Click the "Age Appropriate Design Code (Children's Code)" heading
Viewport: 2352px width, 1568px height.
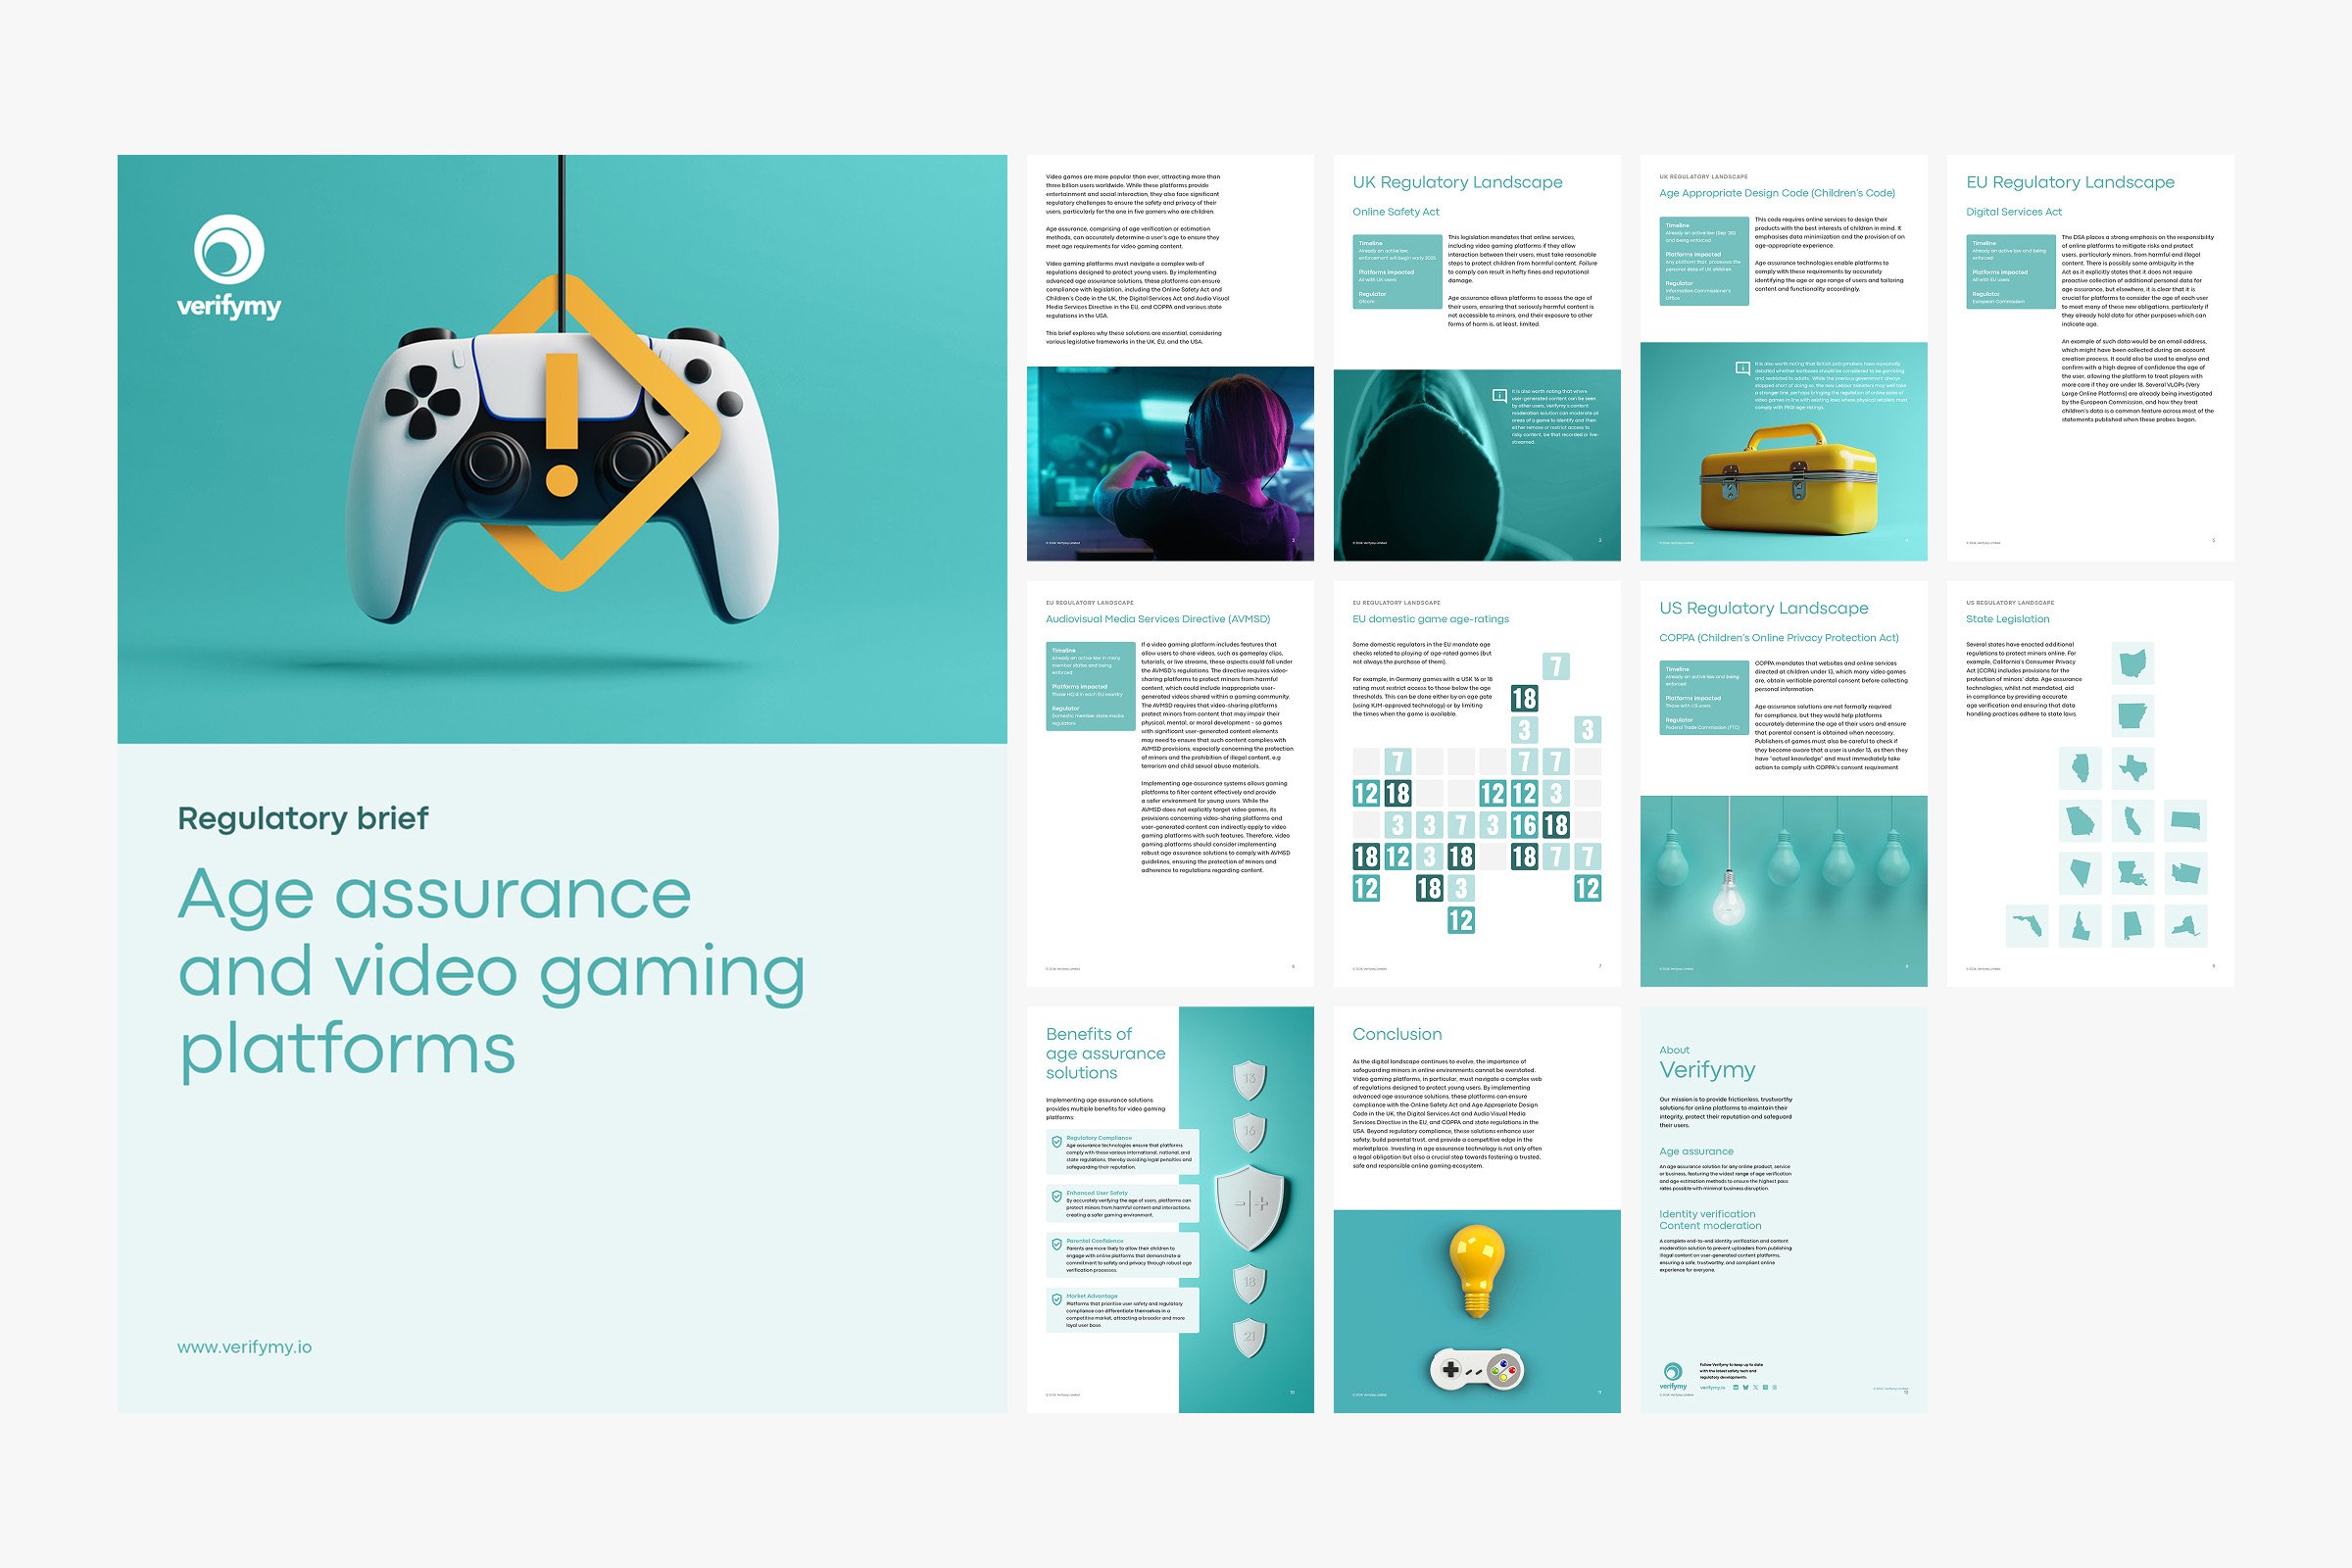click(x=1777, y=193)
